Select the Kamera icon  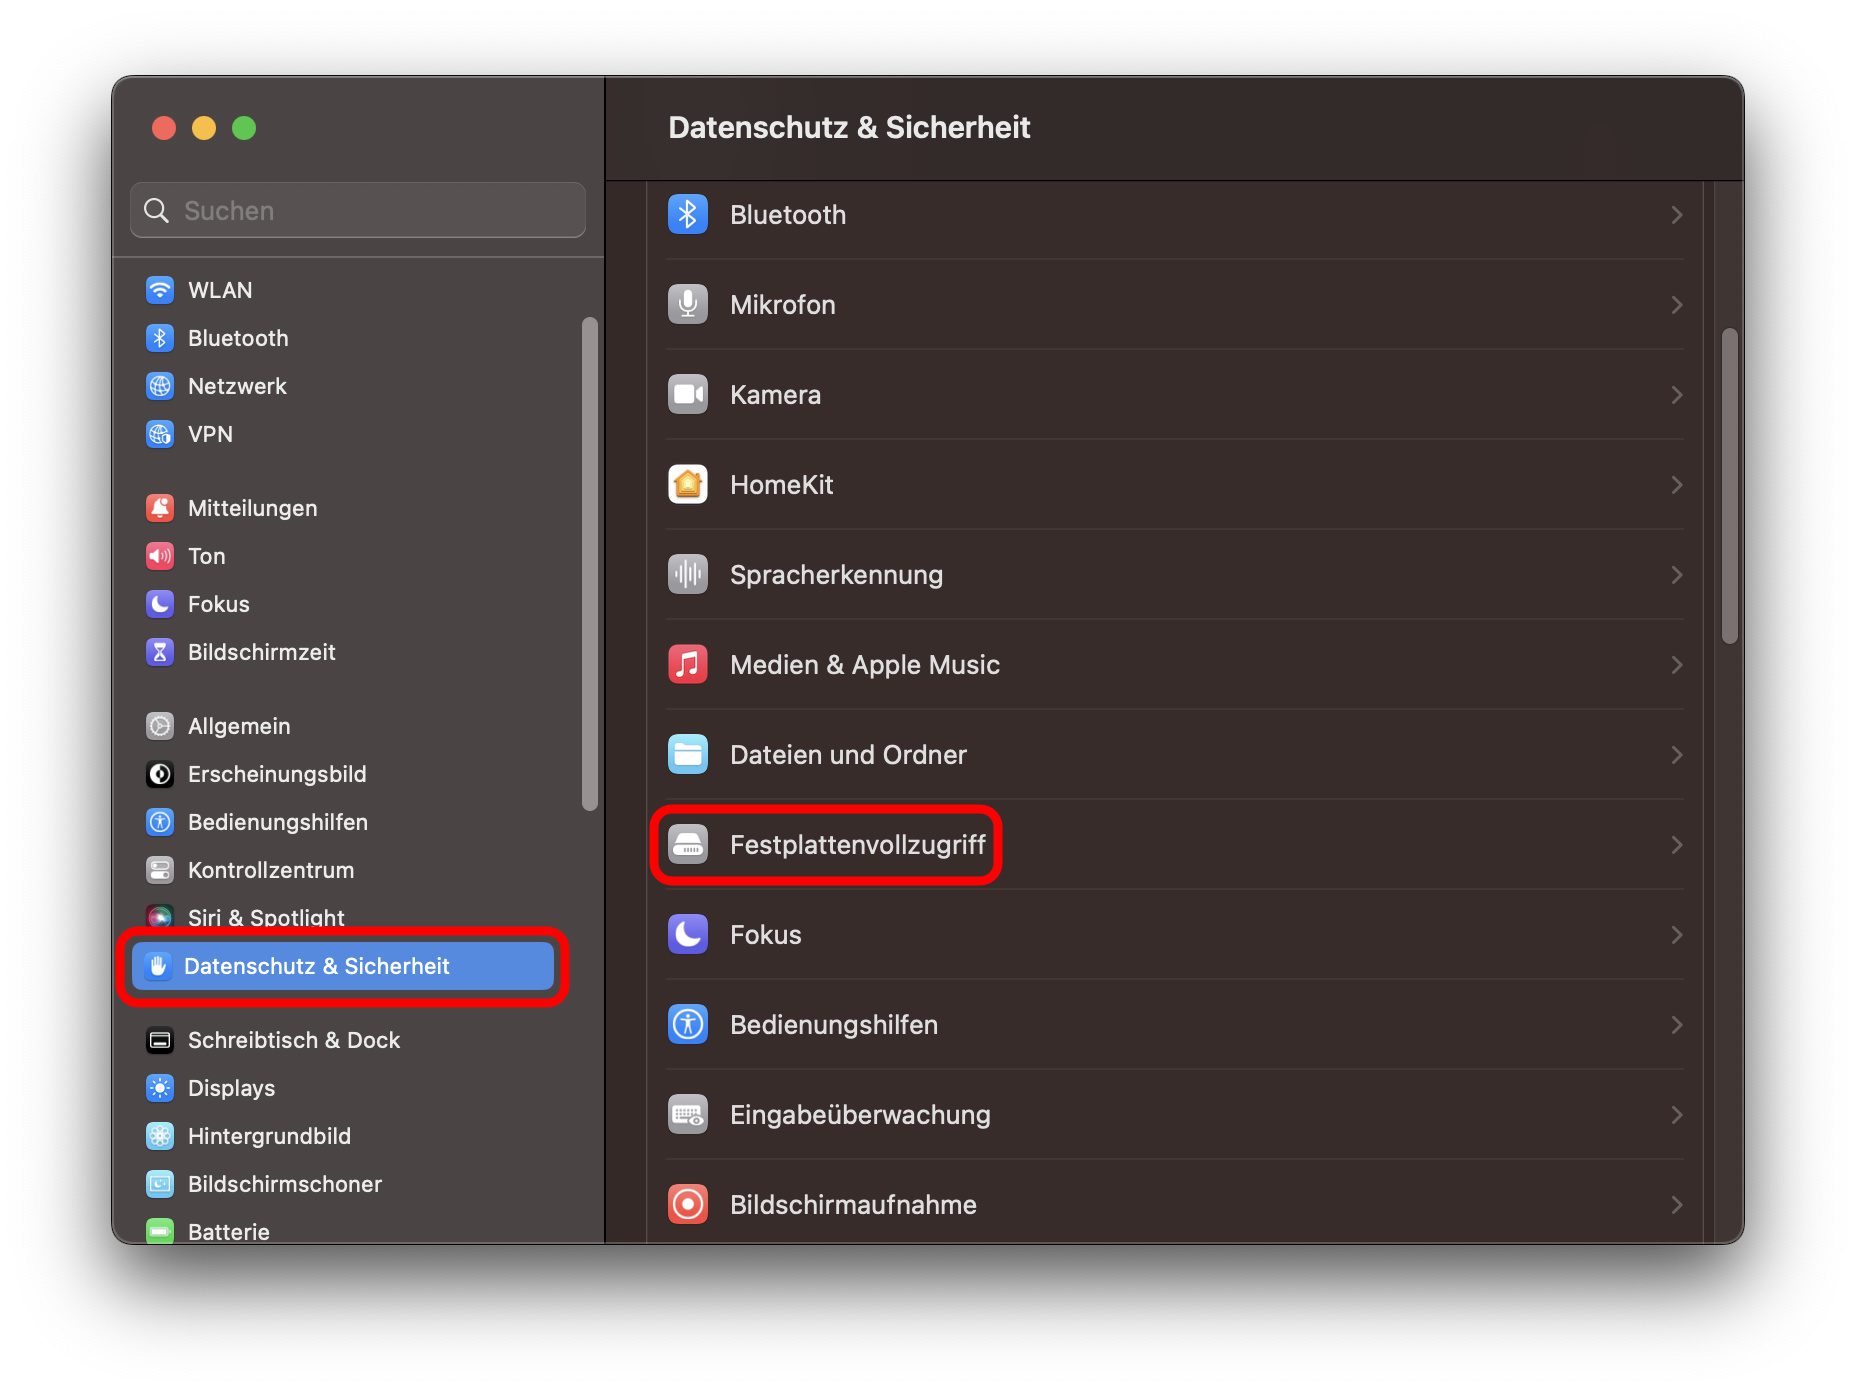point(687,394)
